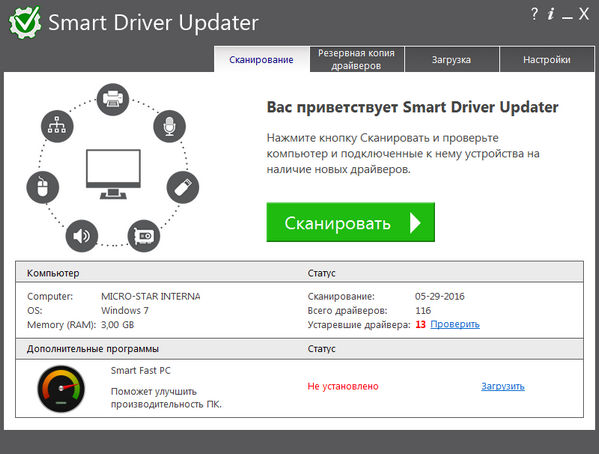Open the Загрузка tab
Screen dimensions: 599x454
pos(452,59)
